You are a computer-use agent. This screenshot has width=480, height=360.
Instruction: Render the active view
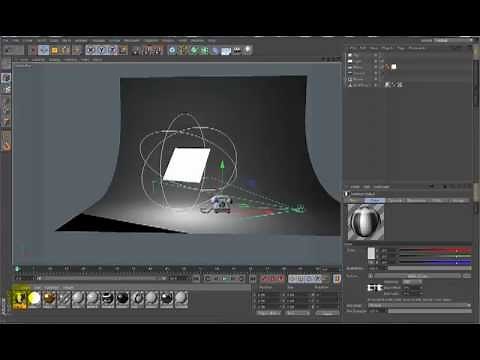click(137, 51)
